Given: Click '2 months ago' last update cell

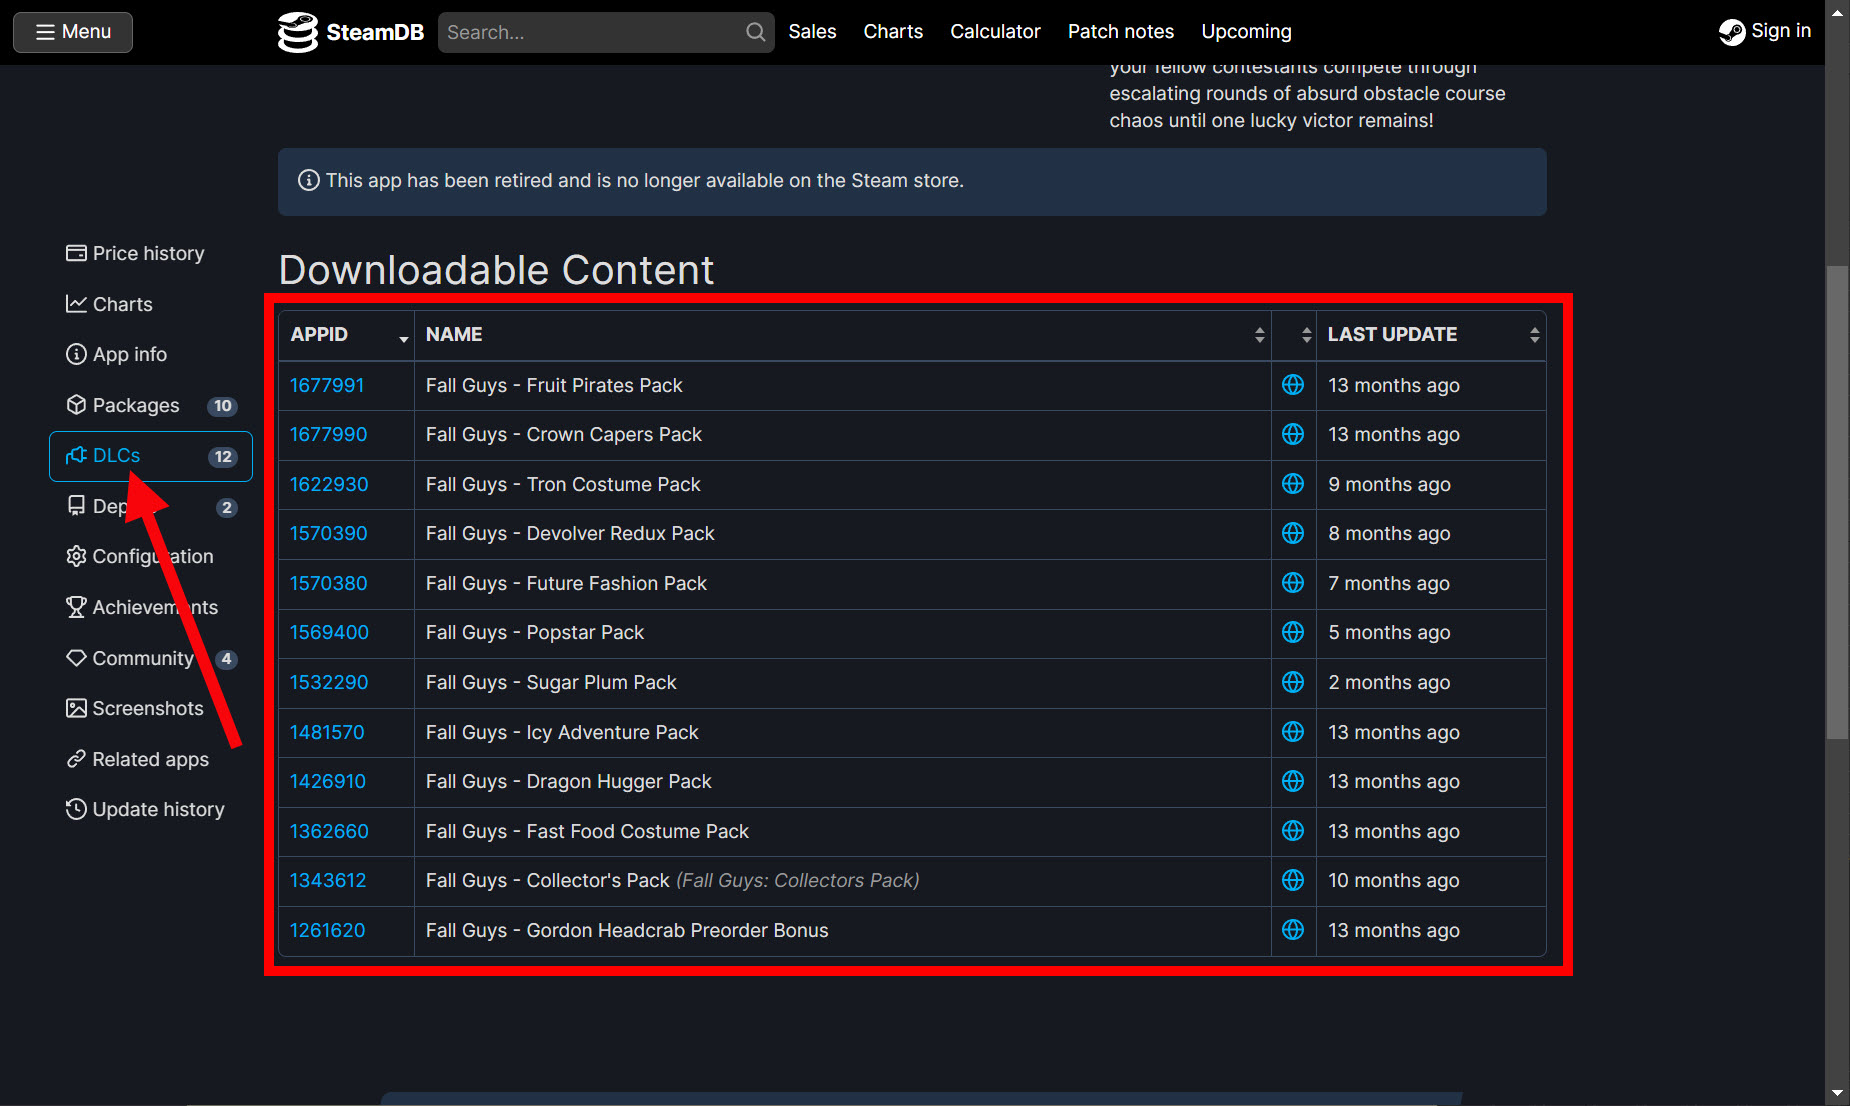Looking at the screenshot, I should click(1431, 683).
